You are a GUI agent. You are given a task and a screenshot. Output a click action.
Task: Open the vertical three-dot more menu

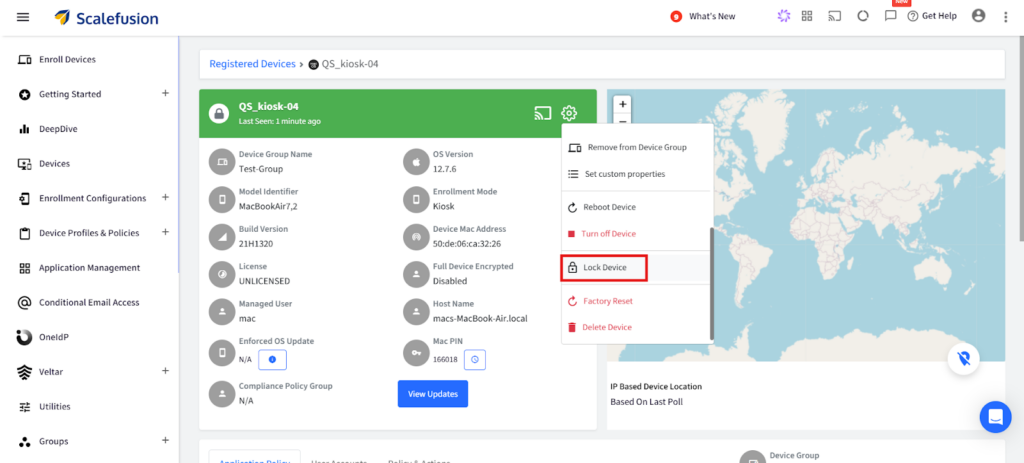click(1006, 17)
